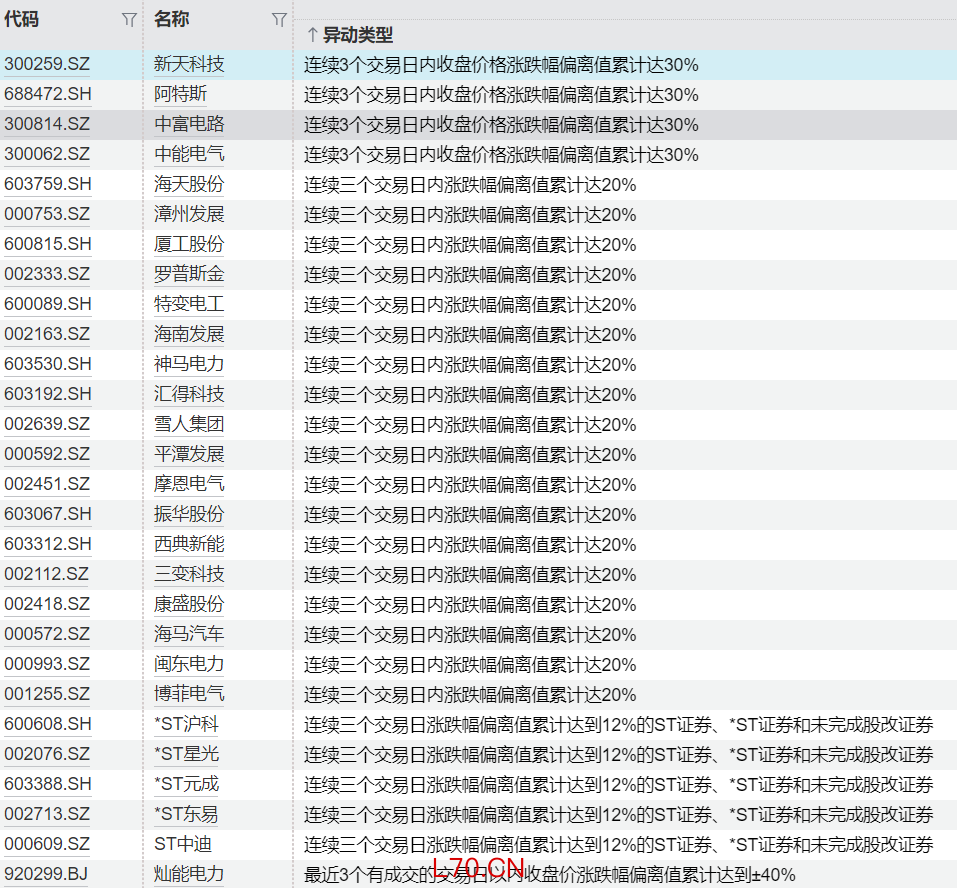957x888 pixels.
Task: Open stock code 600089.SH
Action: click(47, 305)
